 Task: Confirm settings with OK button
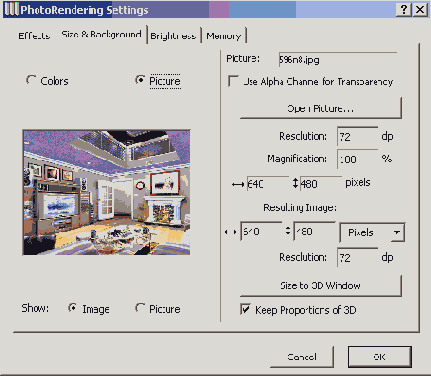(380, 357)
